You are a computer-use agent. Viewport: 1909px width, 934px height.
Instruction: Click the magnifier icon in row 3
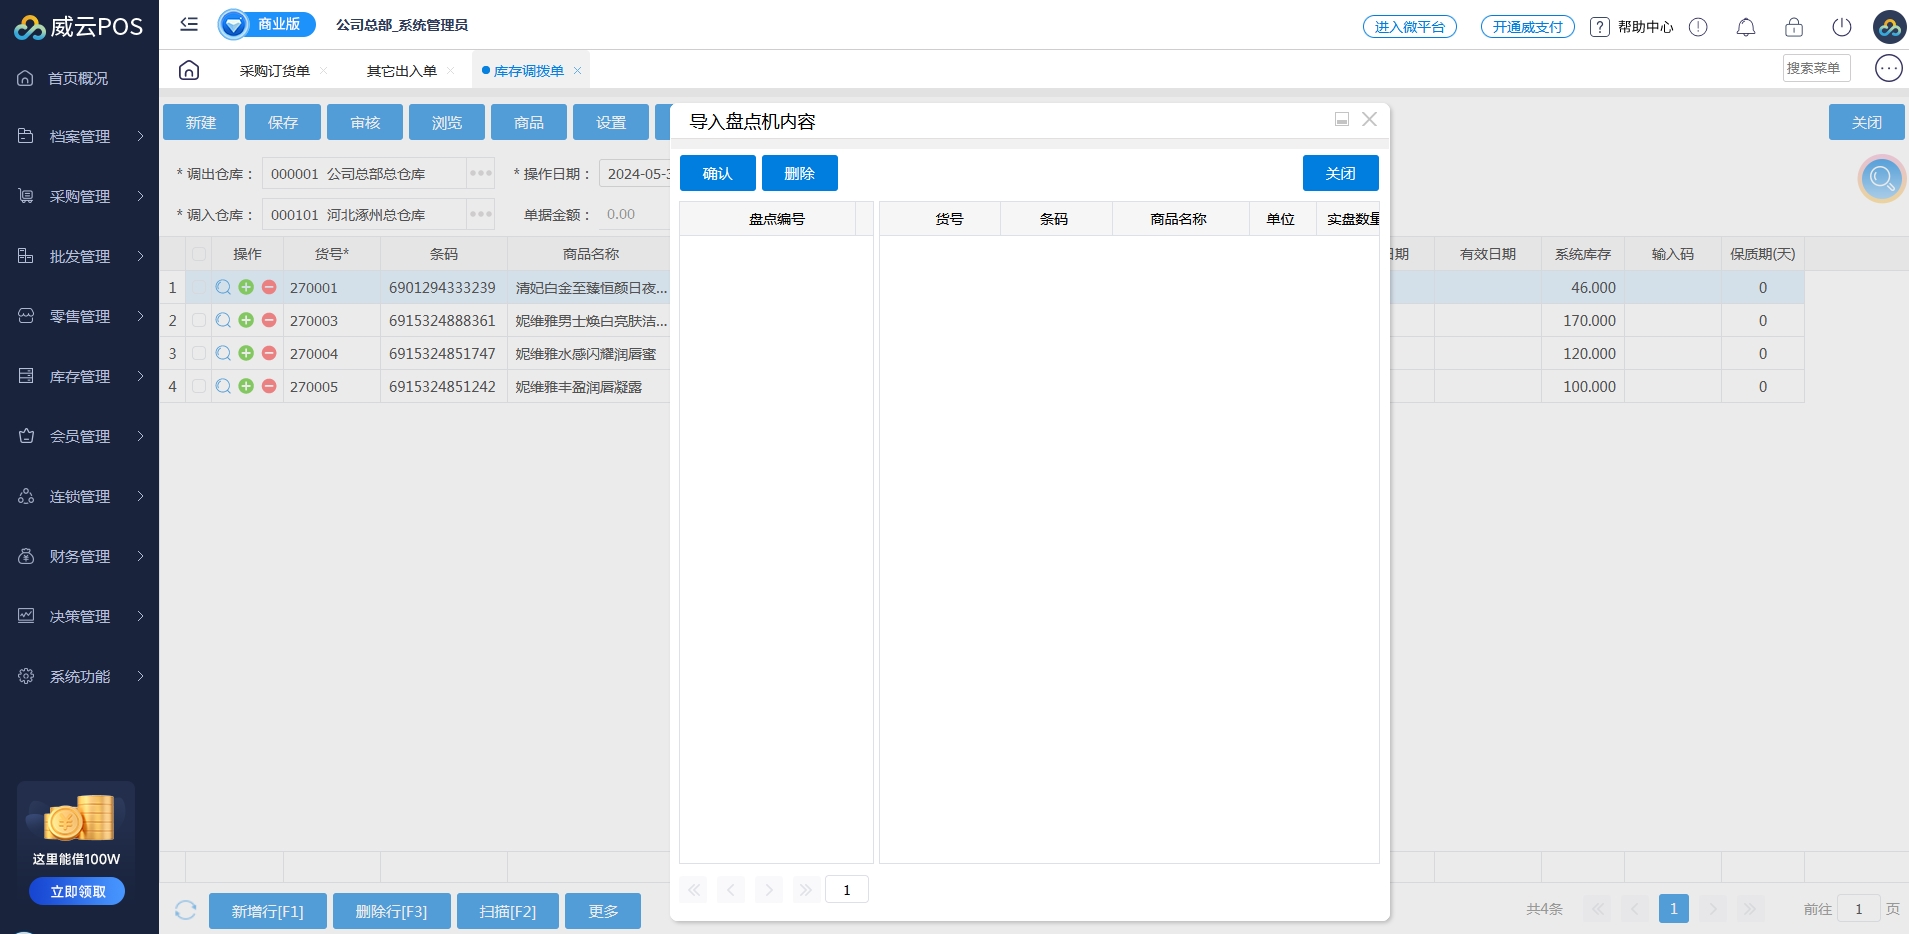point(223,353)
